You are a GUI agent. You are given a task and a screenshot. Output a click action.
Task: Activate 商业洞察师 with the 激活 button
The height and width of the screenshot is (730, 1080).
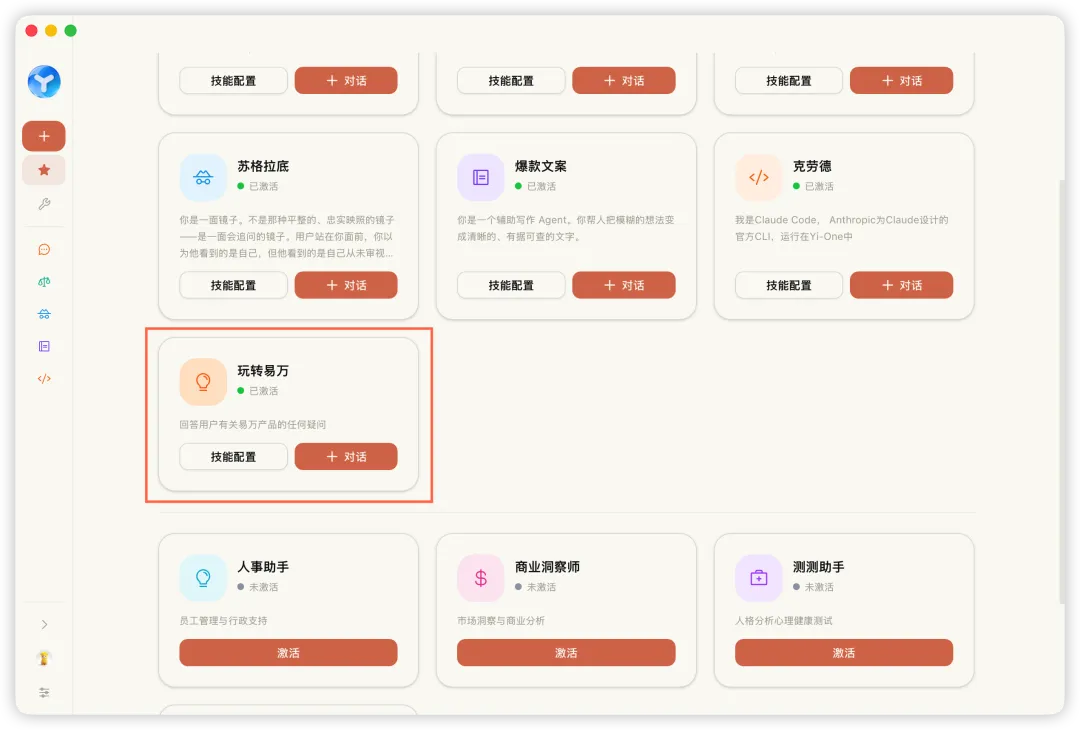pyautogui.click(x=566, y=653)
